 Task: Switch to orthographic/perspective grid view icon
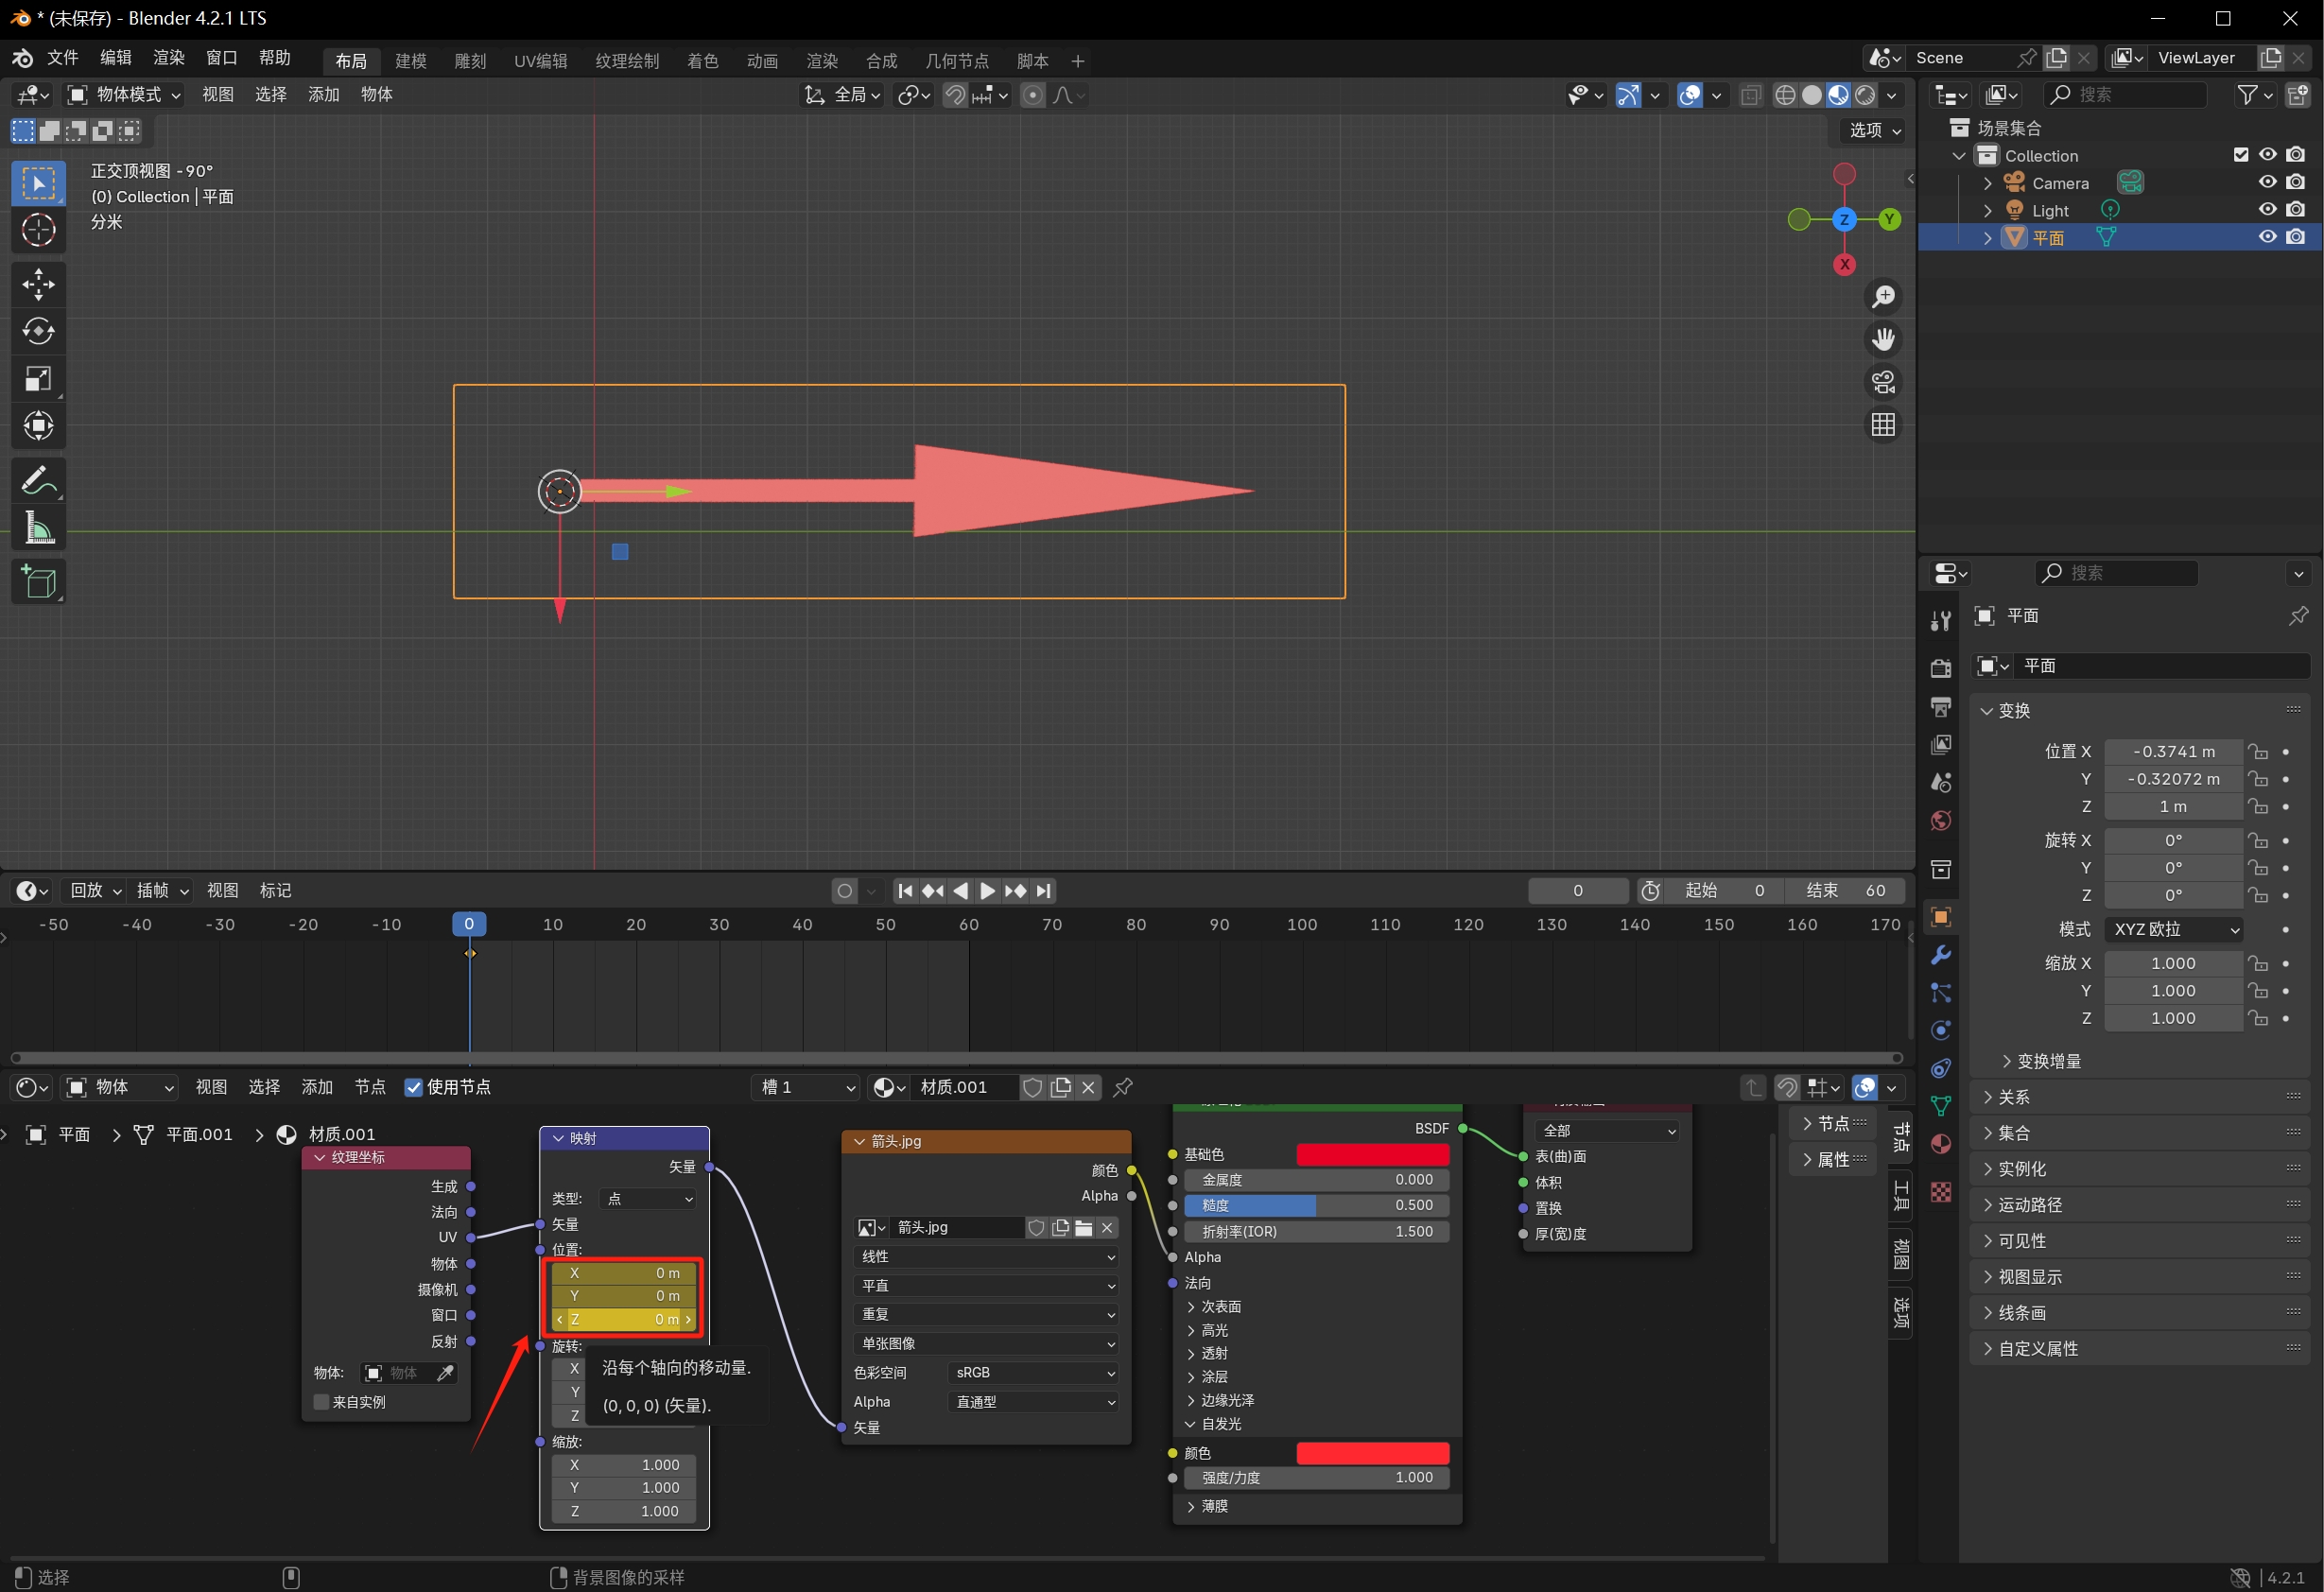tap(1883, 425)
